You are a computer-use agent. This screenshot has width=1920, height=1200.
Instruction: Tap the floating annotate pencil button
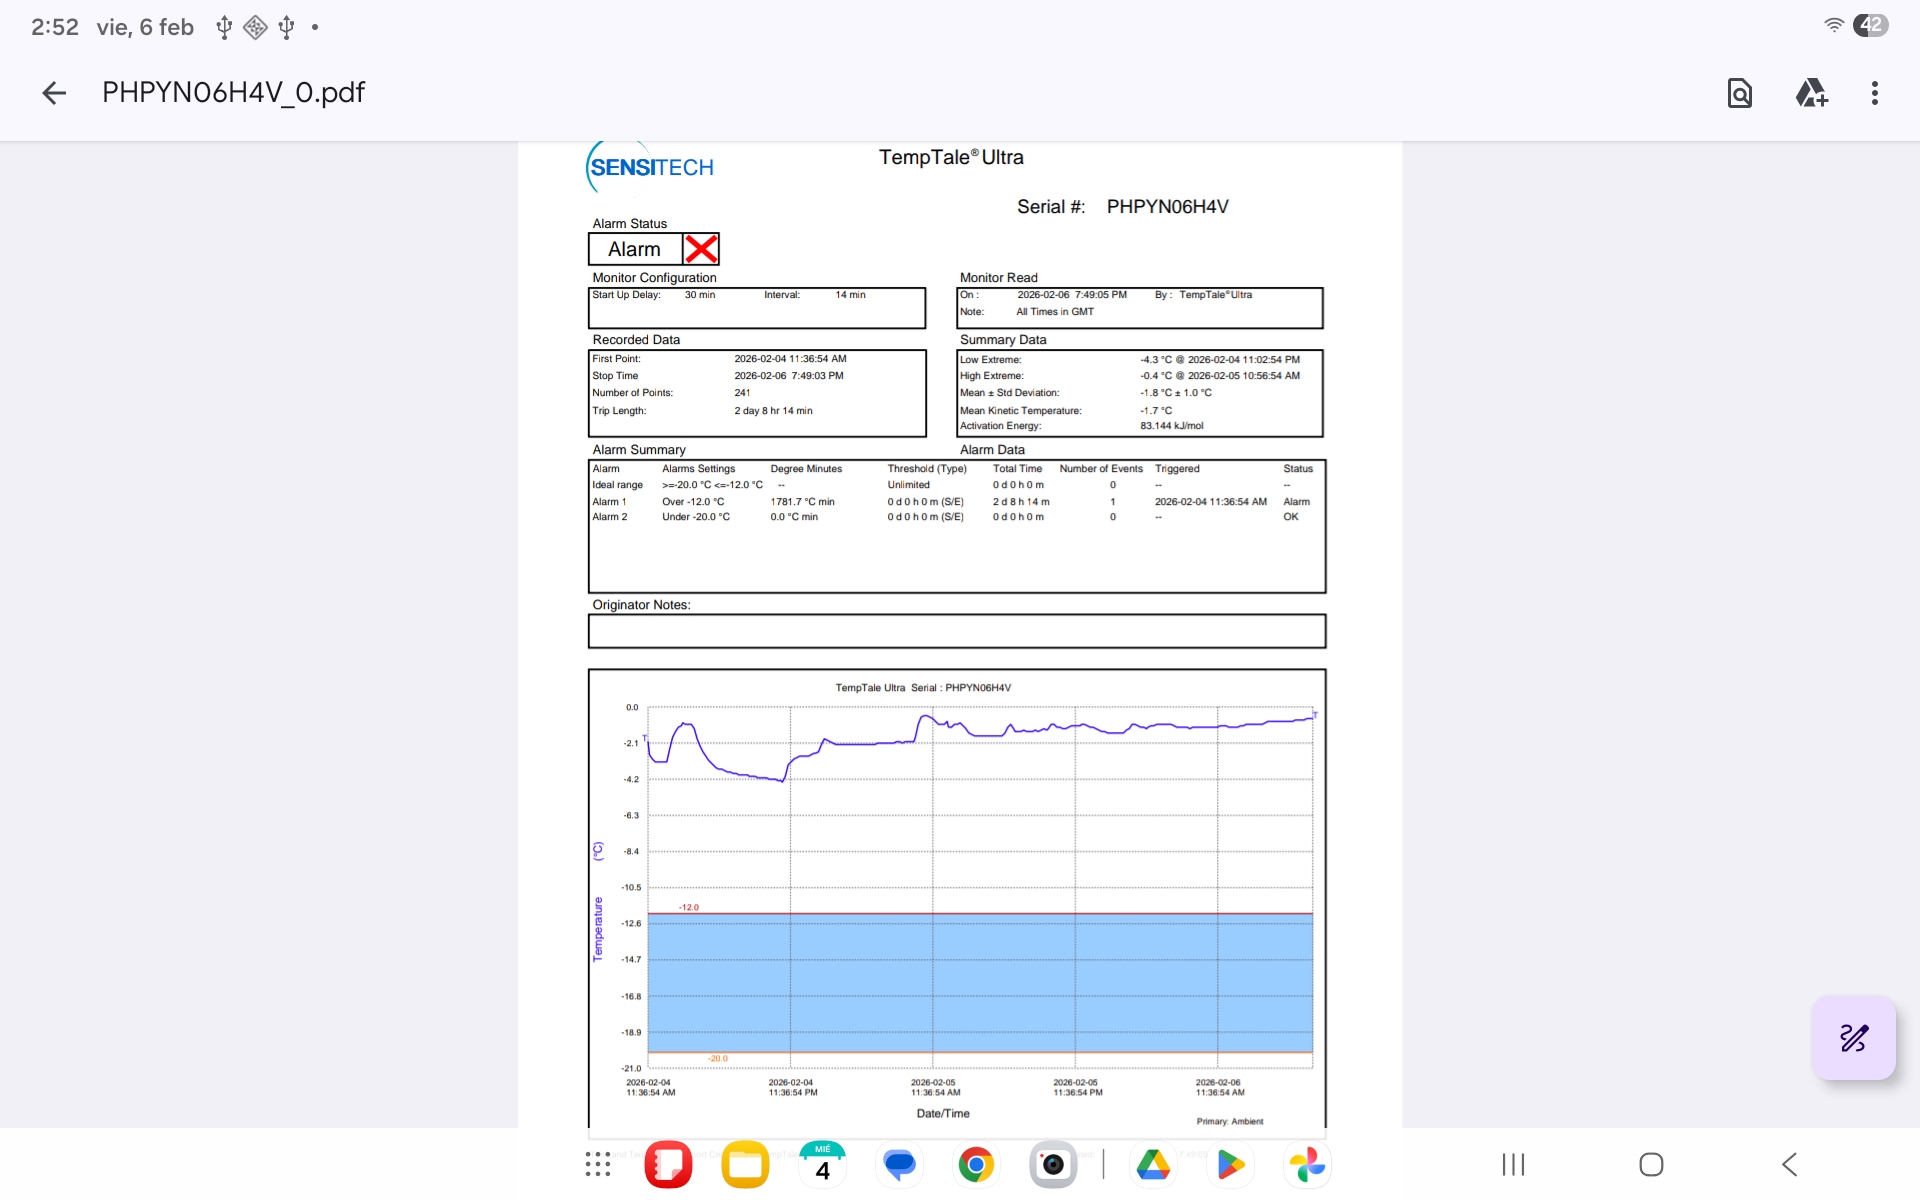click(1853, 1038)
